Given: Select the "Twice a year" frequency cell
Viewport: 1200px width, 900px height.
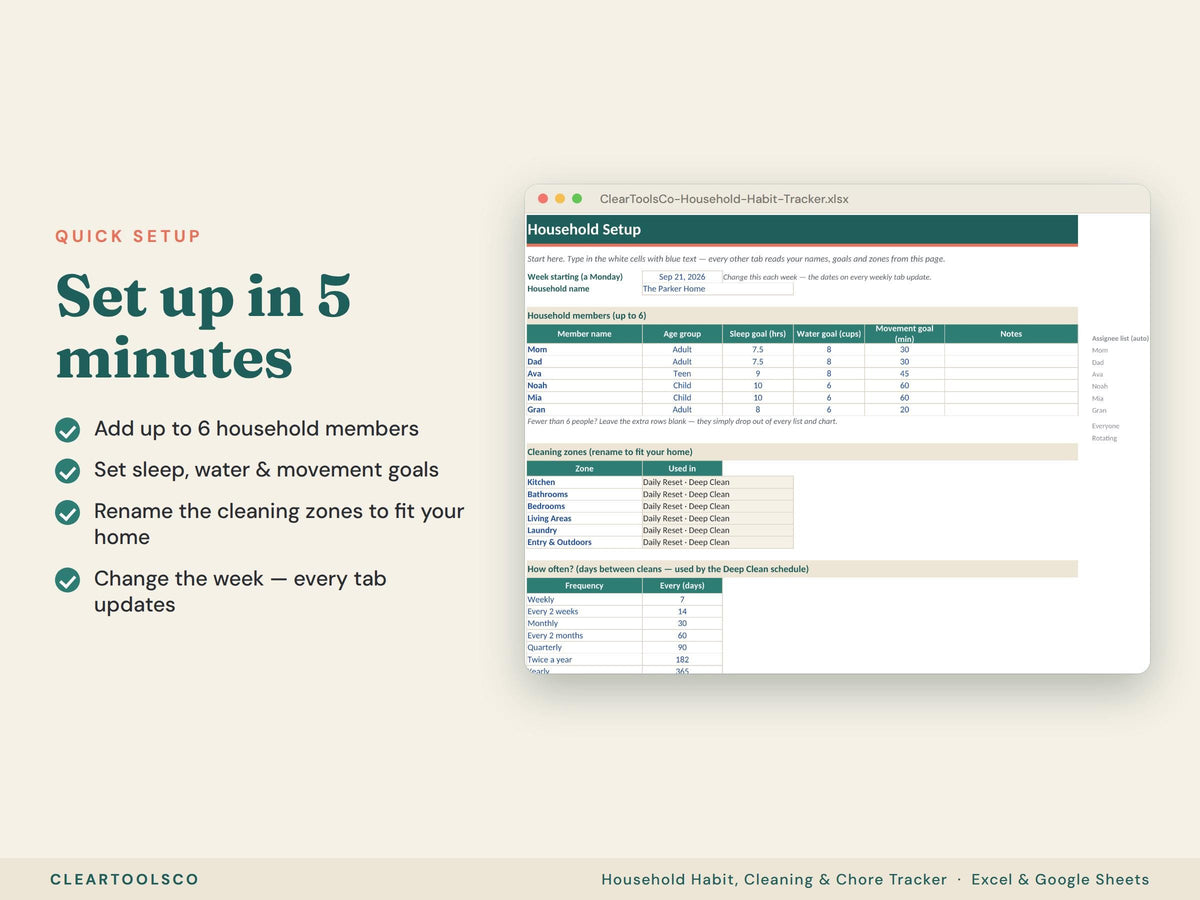Looking at the screenshot, I should point(584,660).
